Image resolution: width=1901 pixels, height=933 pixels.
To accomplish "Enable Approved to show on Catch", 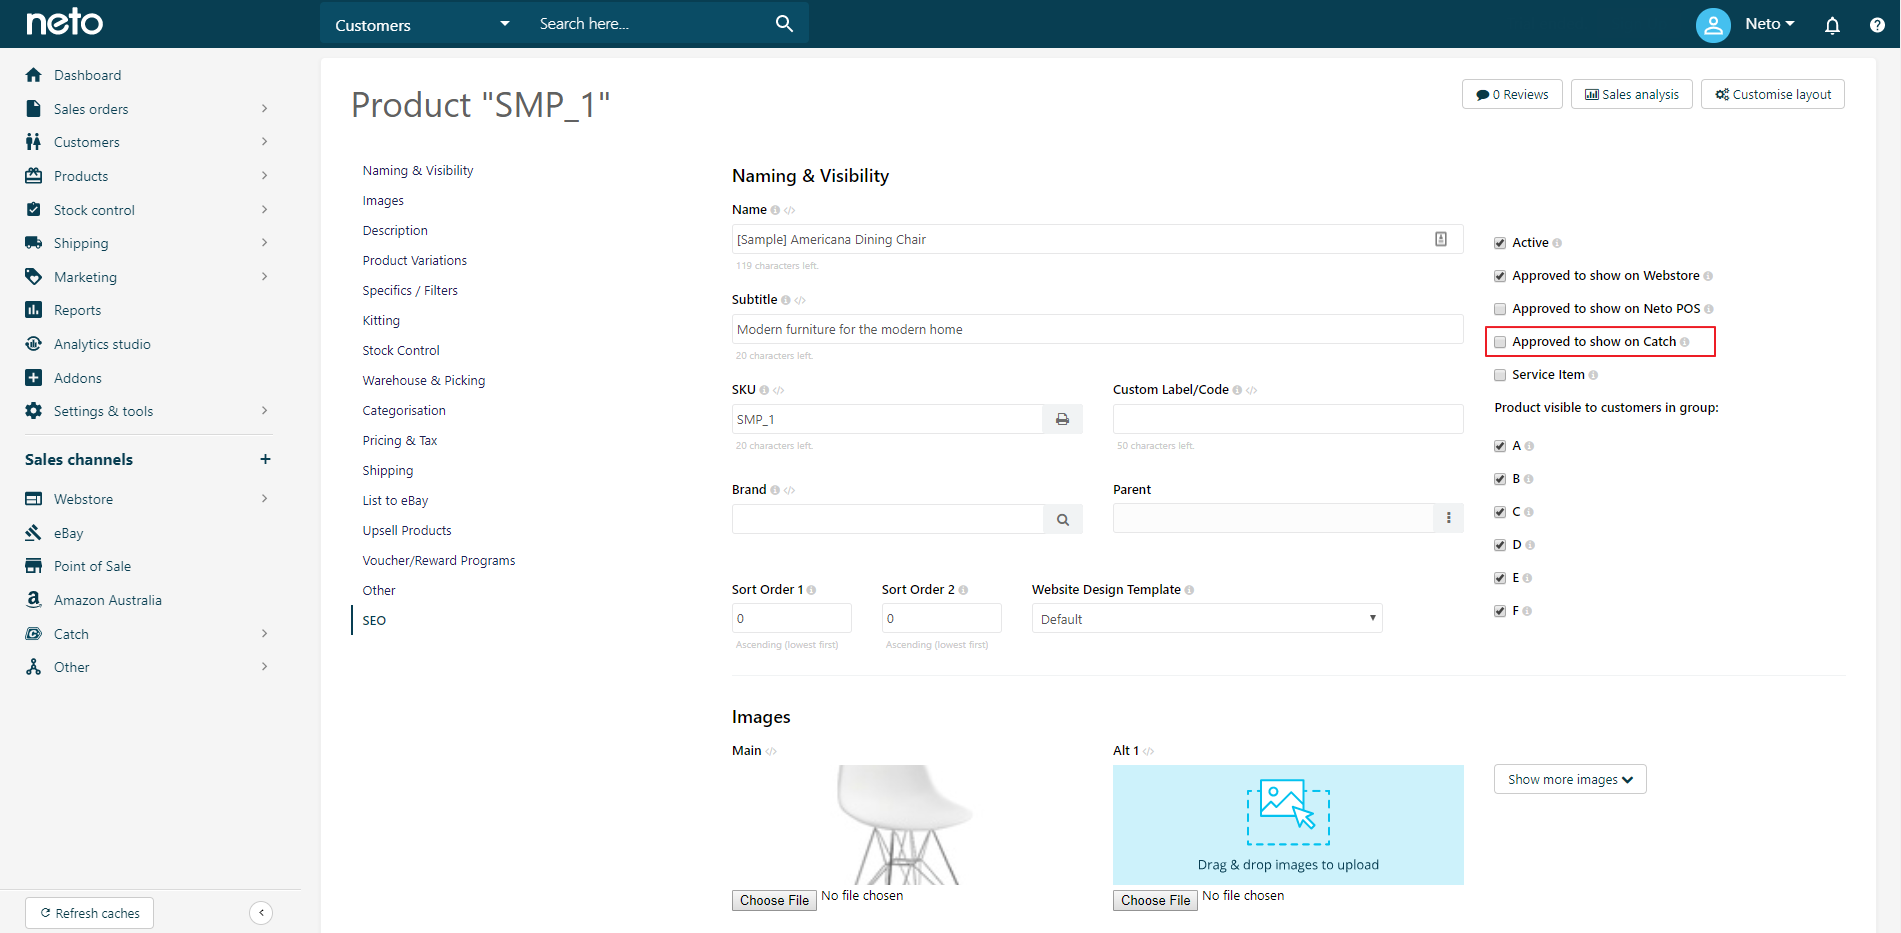I will point(1500,342).
